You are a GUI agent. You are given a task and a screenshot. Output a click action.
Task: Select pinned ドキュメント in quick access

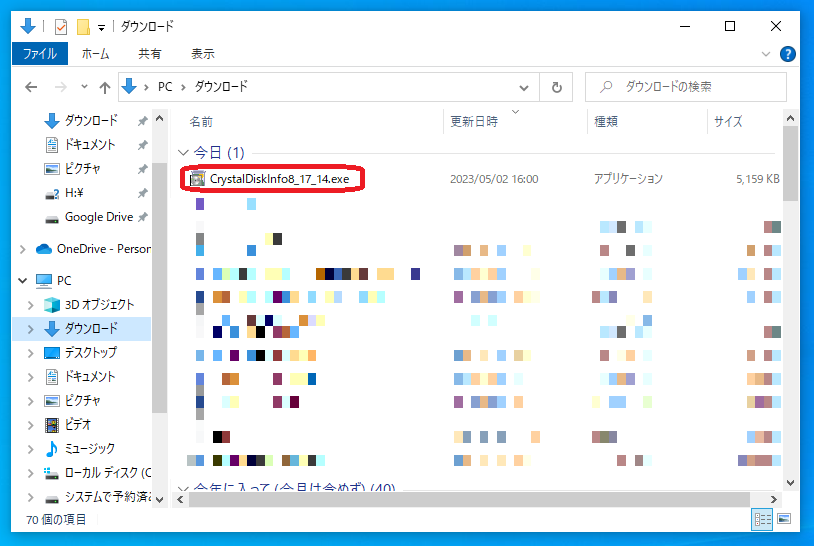coord(90,144)
